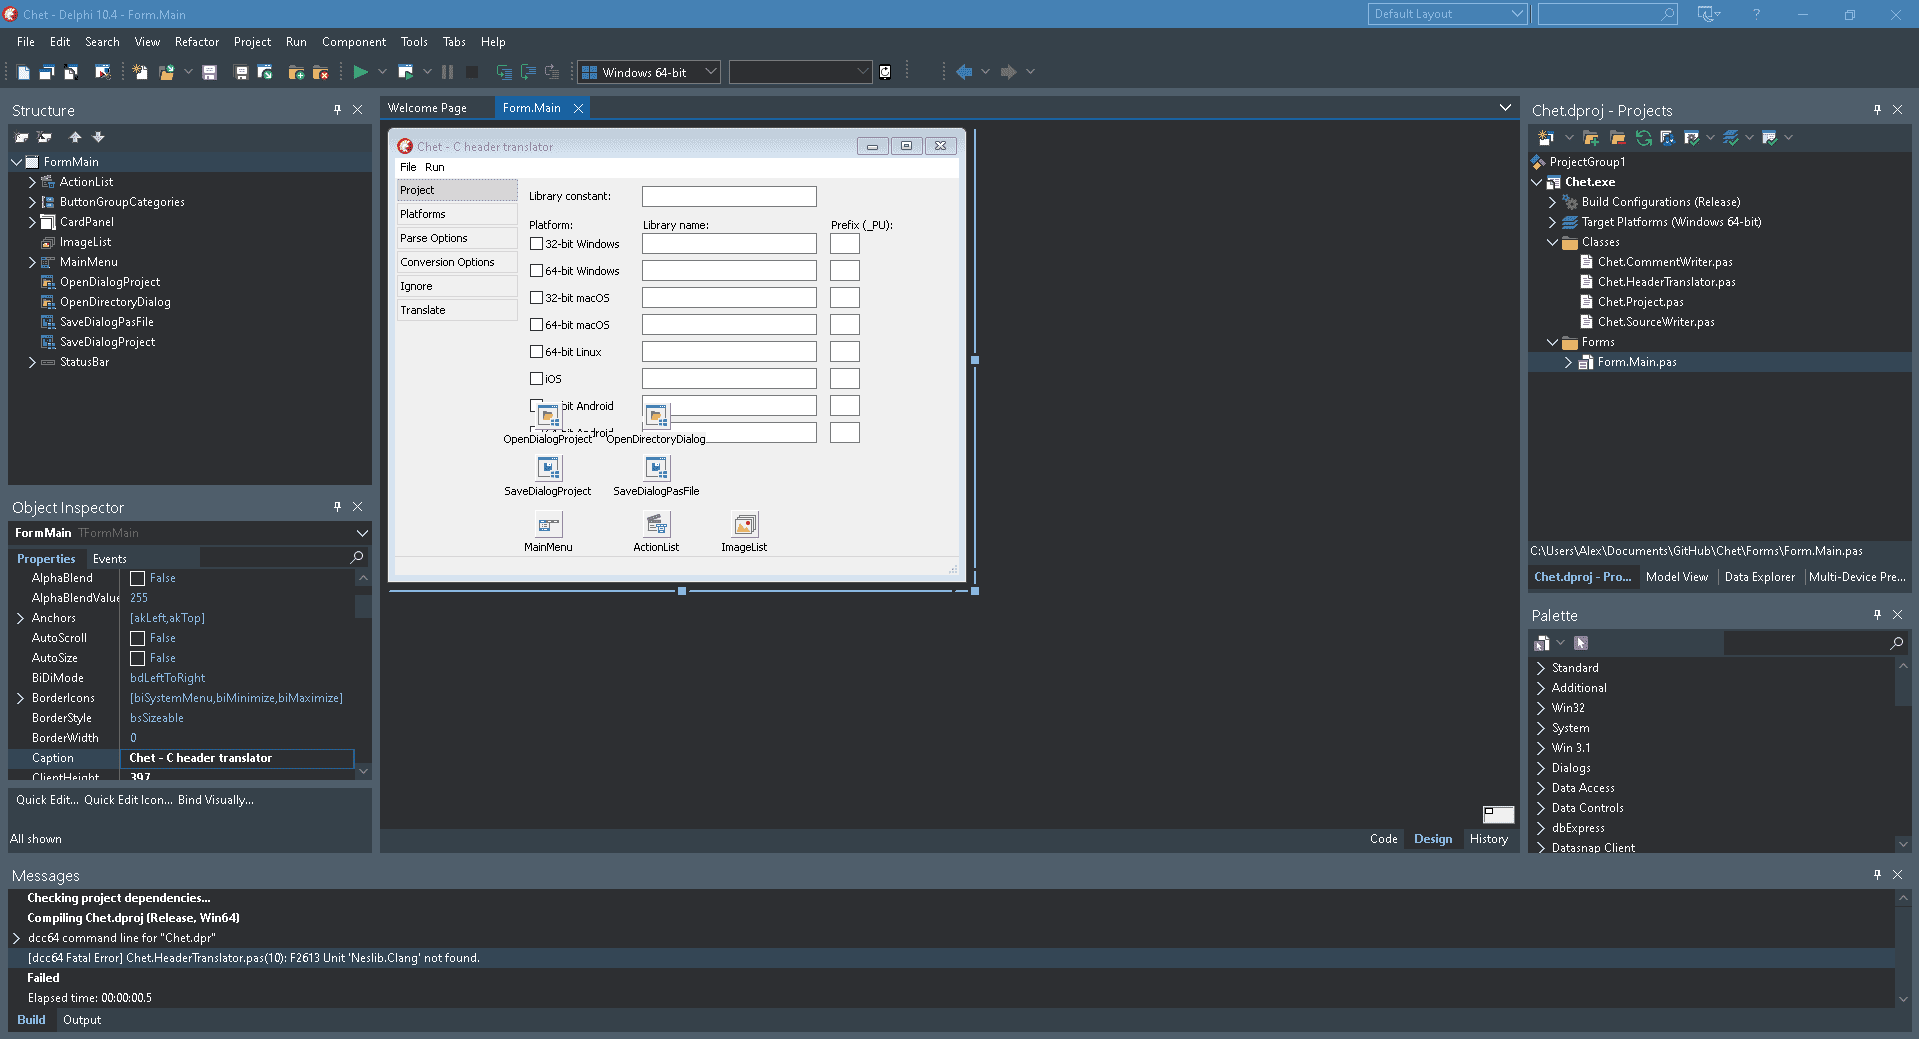Click the green Run button in the toolbar

click(x=361, y=72)
